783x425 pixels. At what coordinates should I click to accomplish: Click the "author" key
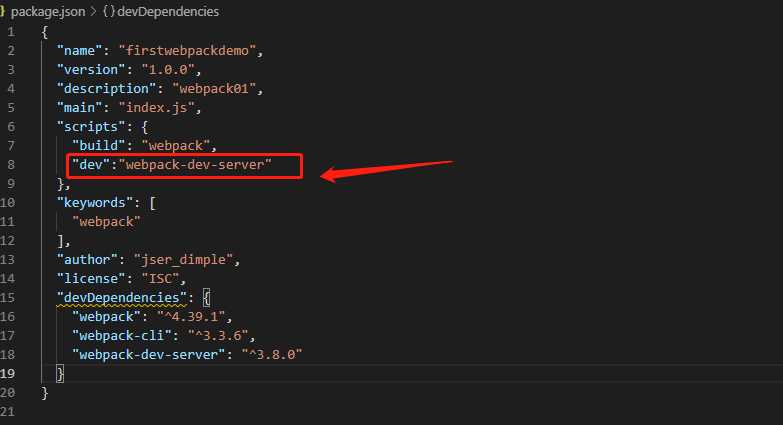coord(87,259)
